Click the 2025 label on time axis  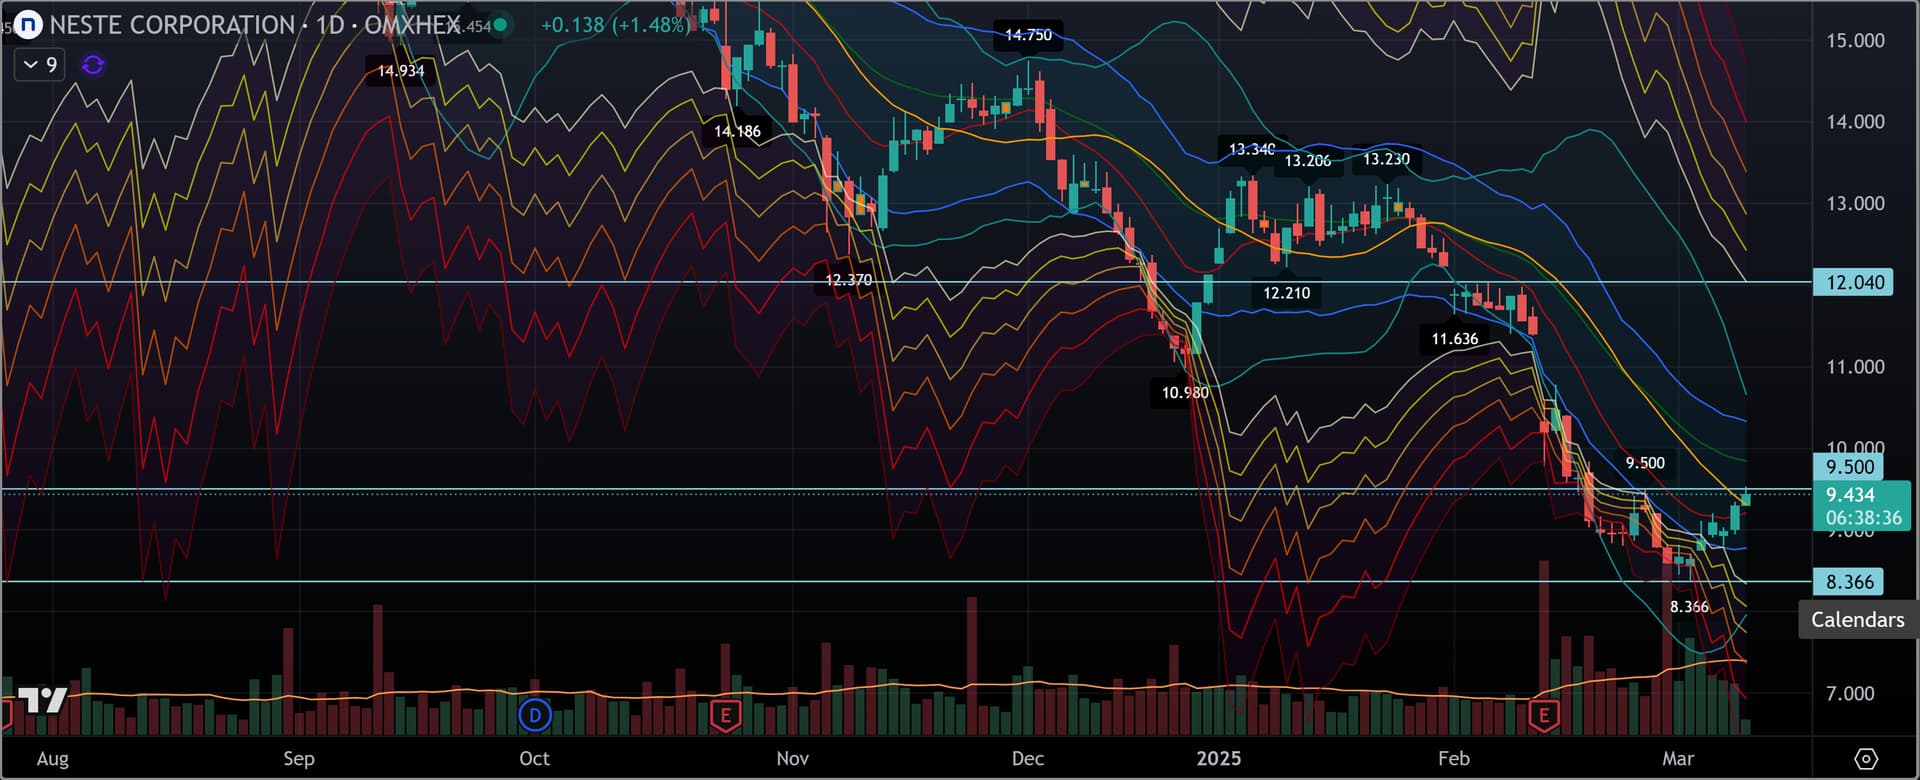1218,759
